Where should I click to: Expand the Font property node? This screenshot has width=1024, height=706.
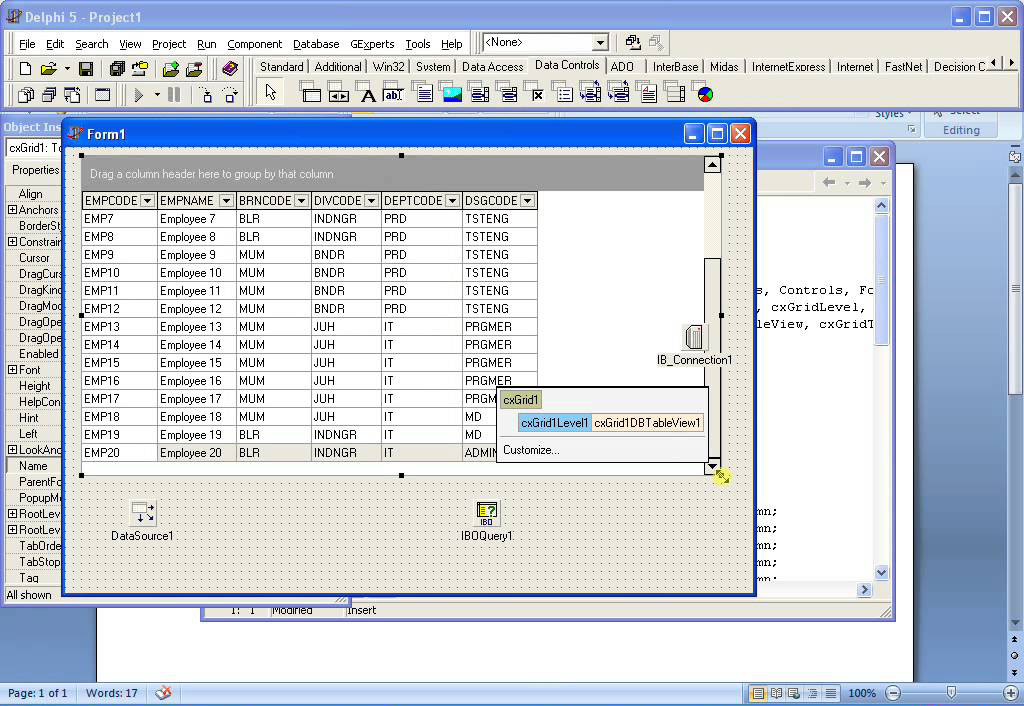point(12,370)
